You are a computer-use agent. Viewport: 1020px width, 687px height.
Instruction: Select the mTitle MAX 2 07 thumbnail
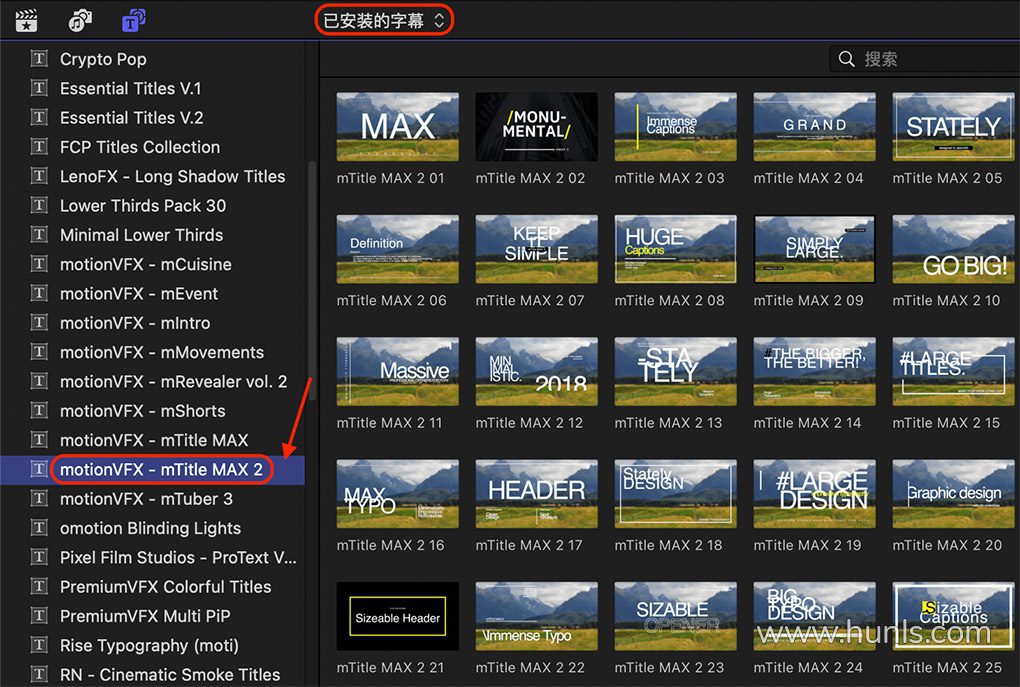(537, 249)
